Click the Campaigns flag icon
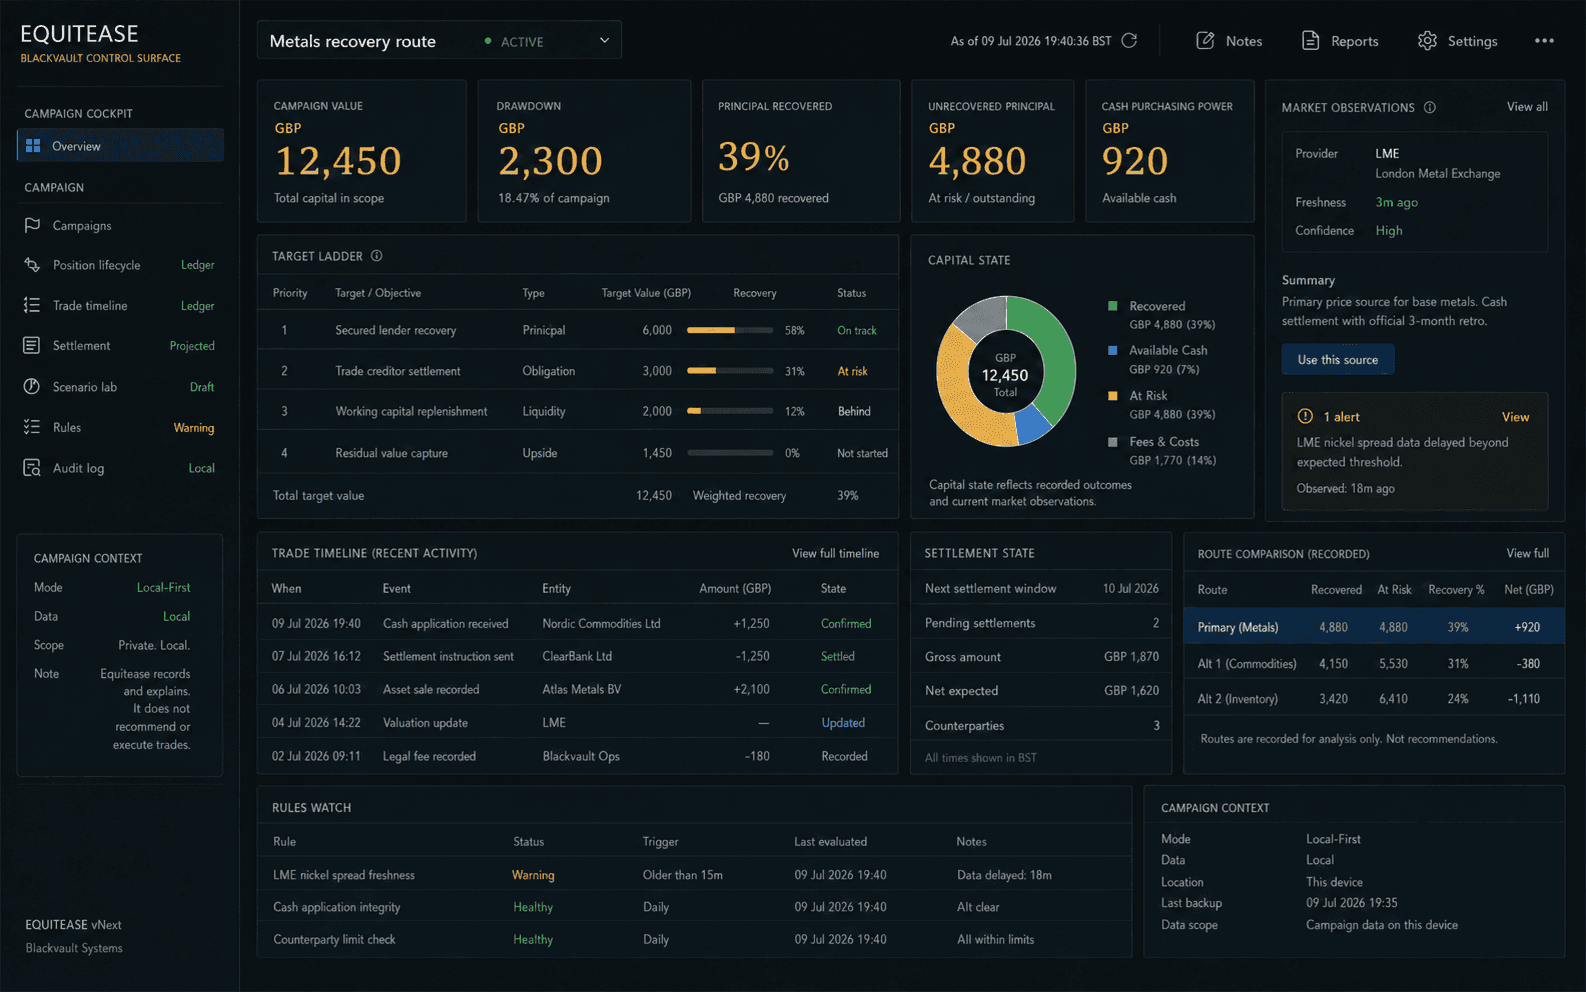The image size is (1586, 992). tap(32, 225)
